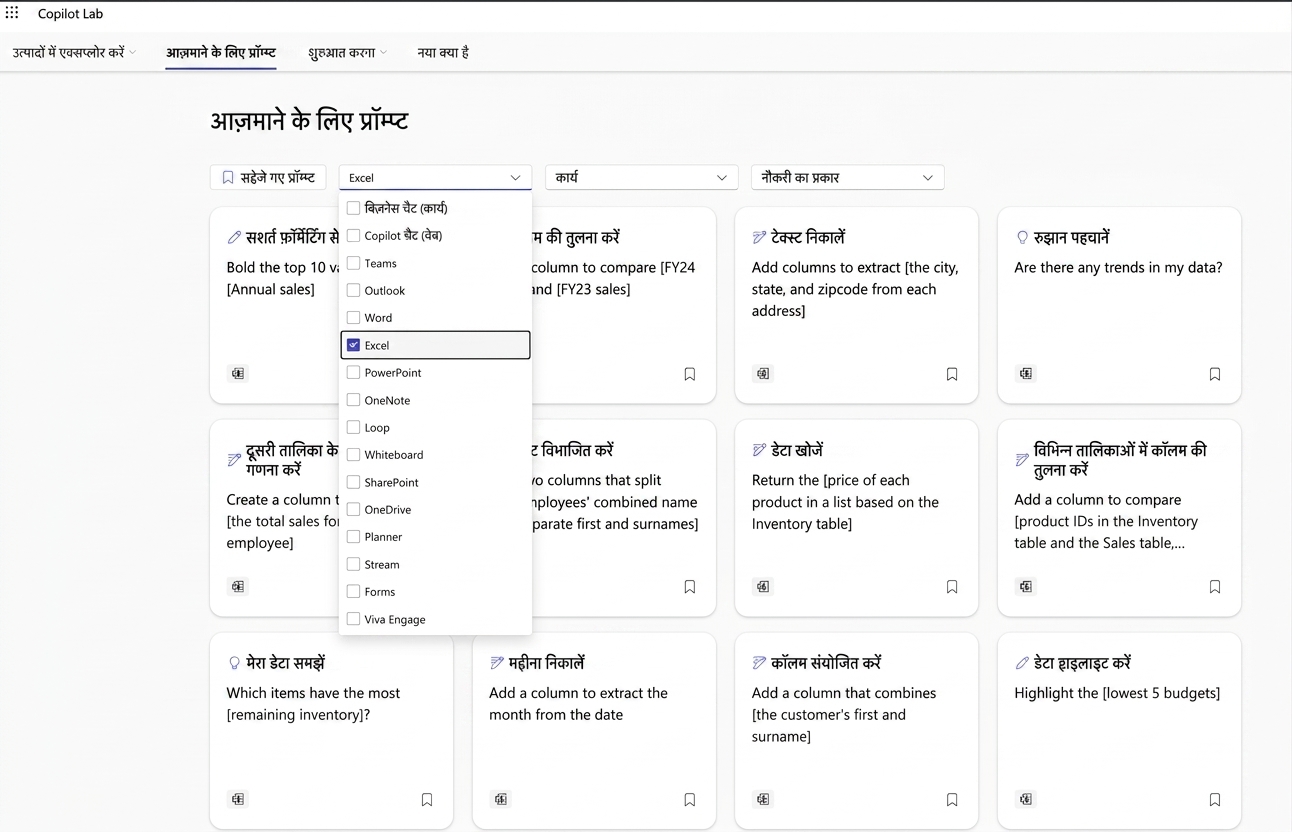Open 'Highlight the [lowest 5 budgets]' card
The width and height of the screenshot is (1292, 832).
(1119, 730)
